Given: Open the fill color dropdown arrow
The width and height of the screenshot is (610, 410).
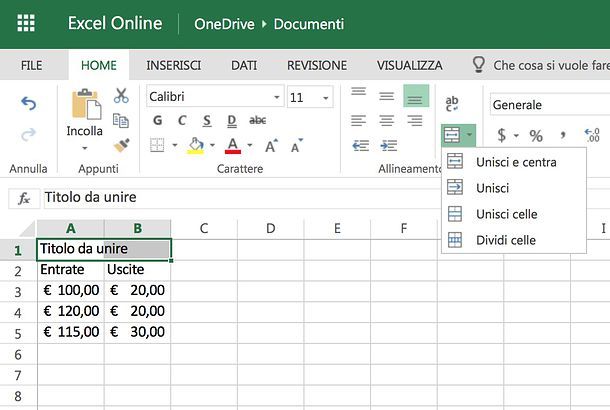Looking at the screenshot, I should pyautogui.click(x=212, y=145).
